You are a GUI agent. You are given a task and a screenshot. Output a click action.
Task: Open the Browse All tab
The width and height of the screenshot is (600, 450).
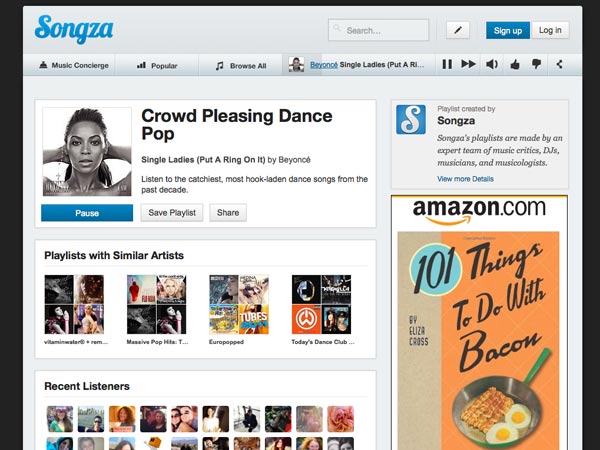240,66
